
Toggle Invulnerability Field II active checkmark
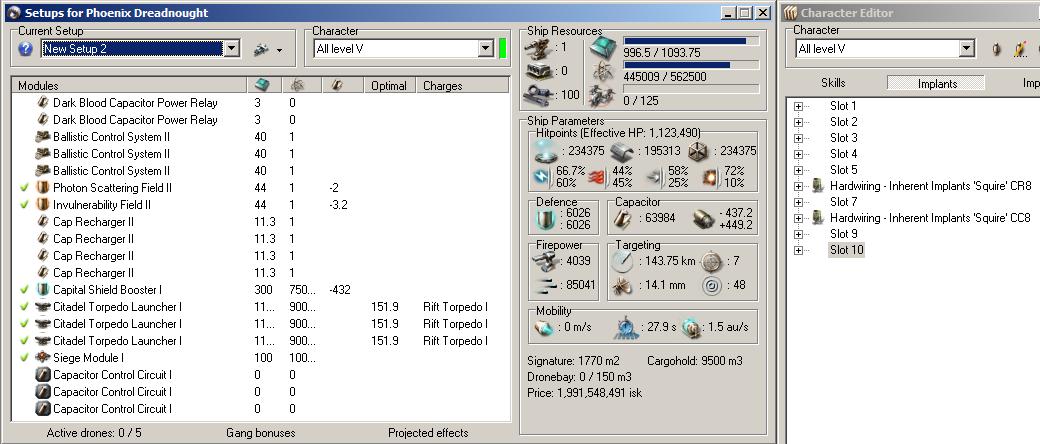point(25,205)
